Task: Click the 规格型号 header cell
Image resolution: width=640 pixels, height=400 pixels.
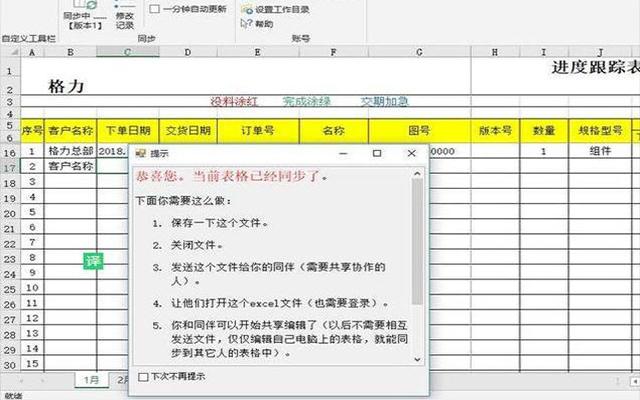Action: (600, 131)
